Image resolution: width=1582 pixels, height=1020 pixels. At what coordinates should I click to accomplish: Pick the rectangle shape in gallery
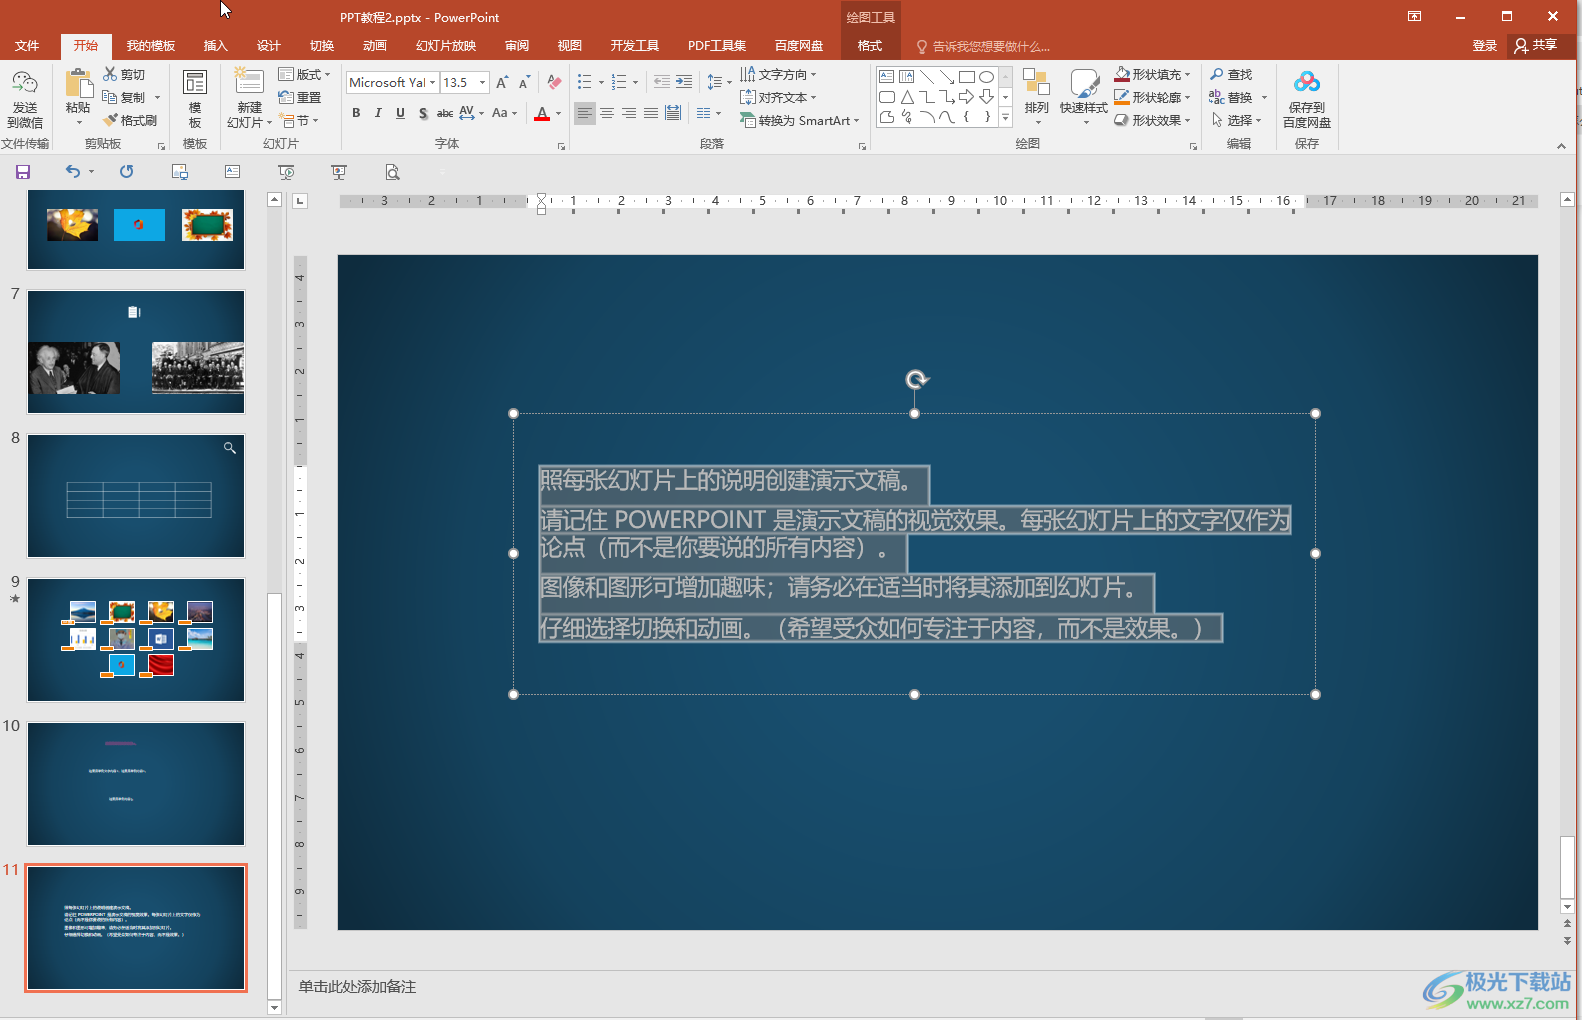click(x=966, y=77)
